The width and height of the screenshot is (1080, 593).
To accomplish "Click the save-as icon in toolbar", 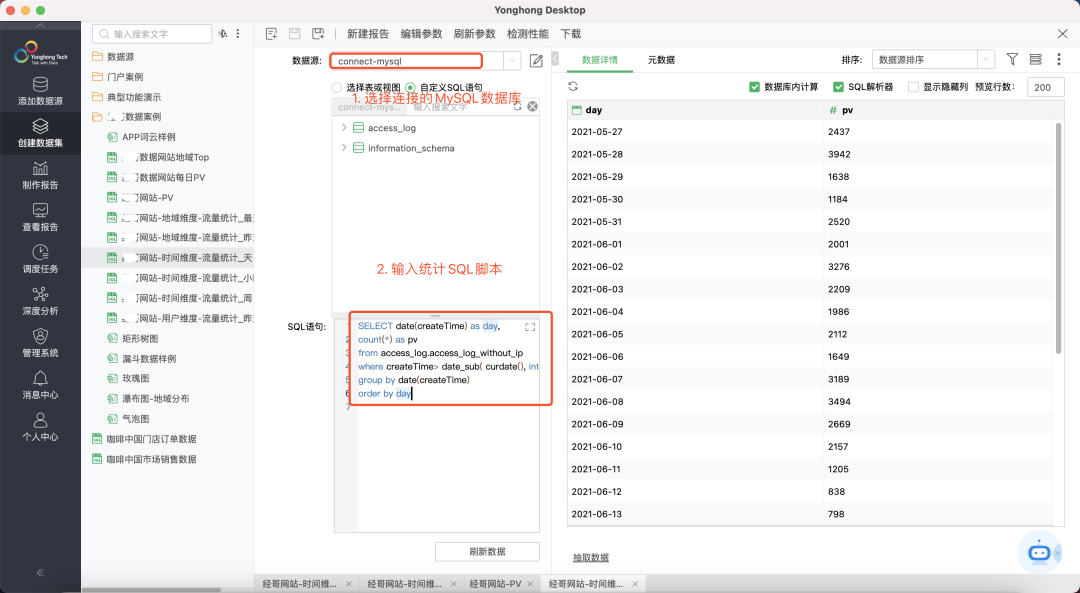I will [318, 34].
